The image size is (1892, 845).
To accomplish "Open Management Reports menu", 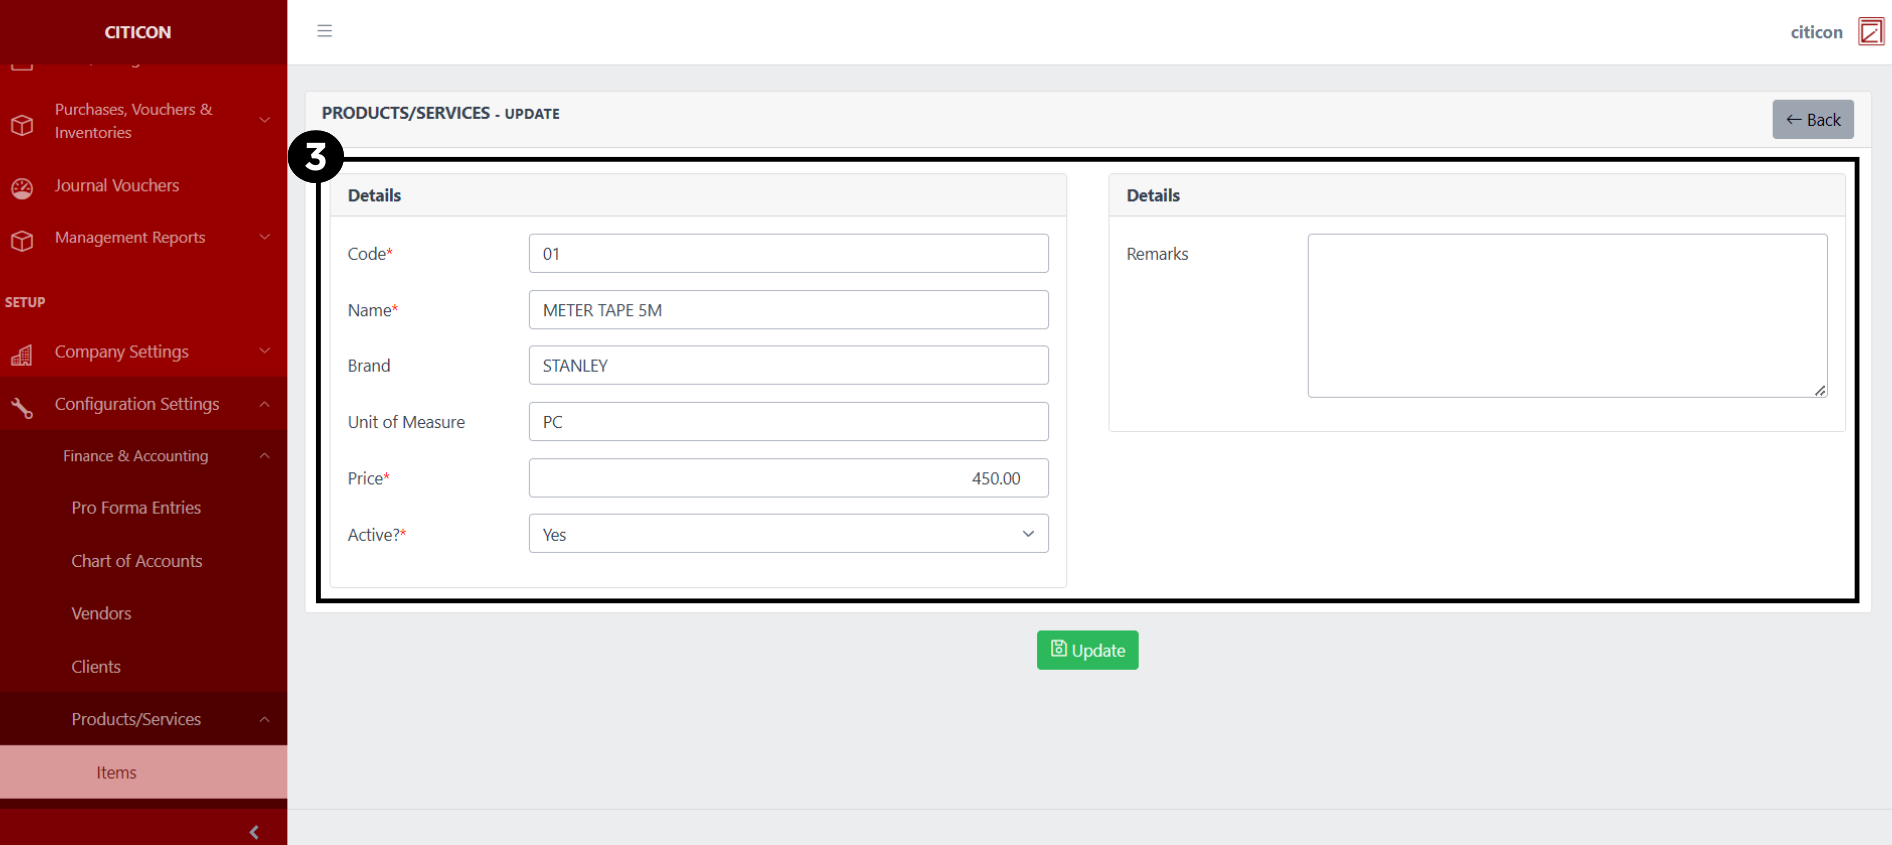I will (130, 237).
